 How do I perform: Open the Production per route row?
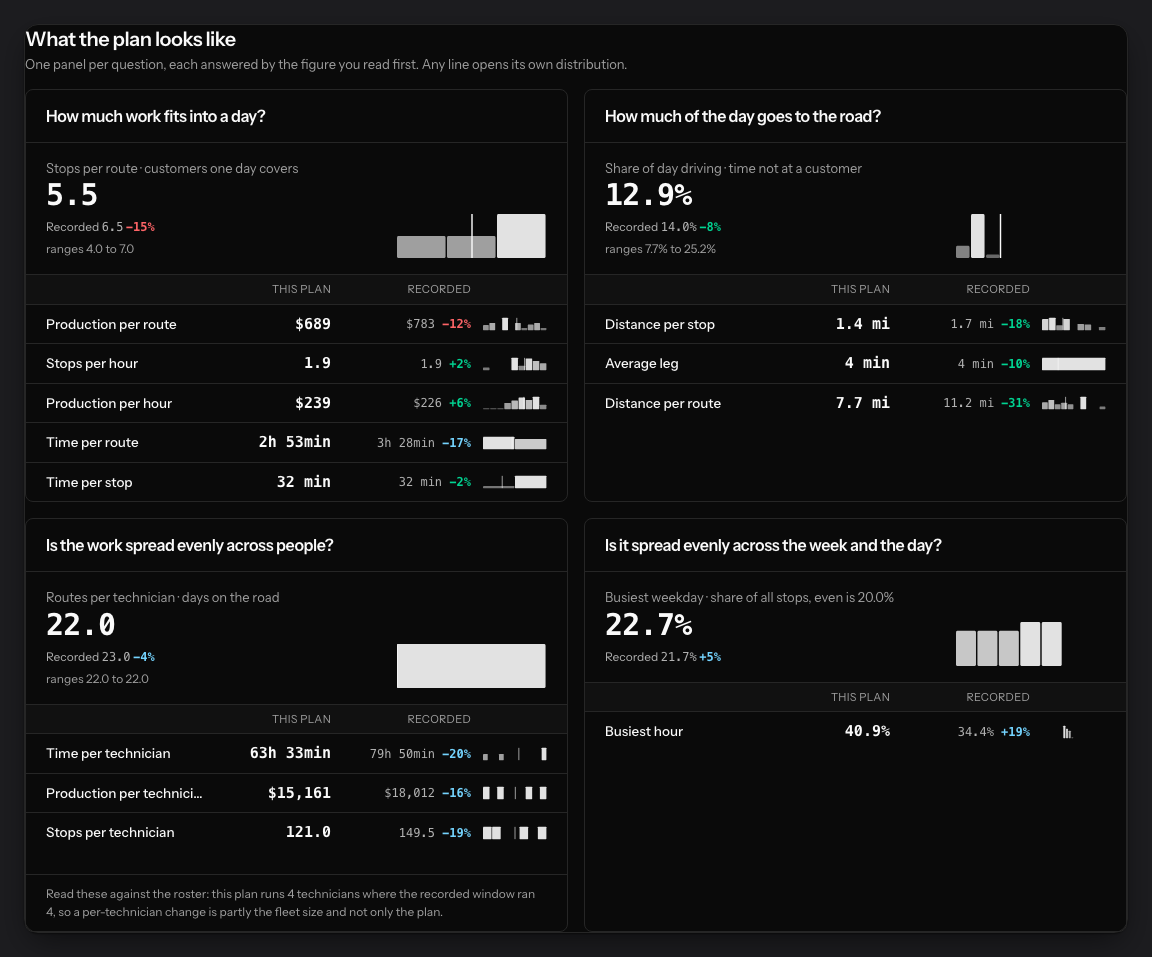click(296, 324)
